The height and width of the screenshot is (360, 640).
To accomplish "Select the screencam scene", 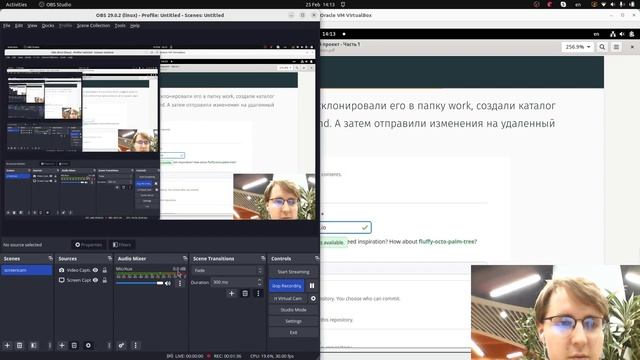I will click(27, 270).
